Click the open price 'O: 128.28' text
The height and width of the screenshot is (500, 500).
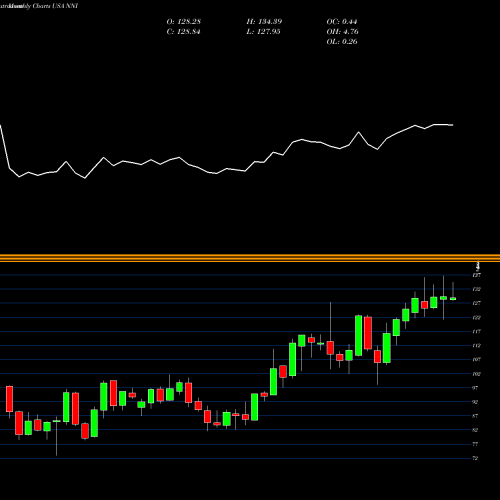pos(184,22)
